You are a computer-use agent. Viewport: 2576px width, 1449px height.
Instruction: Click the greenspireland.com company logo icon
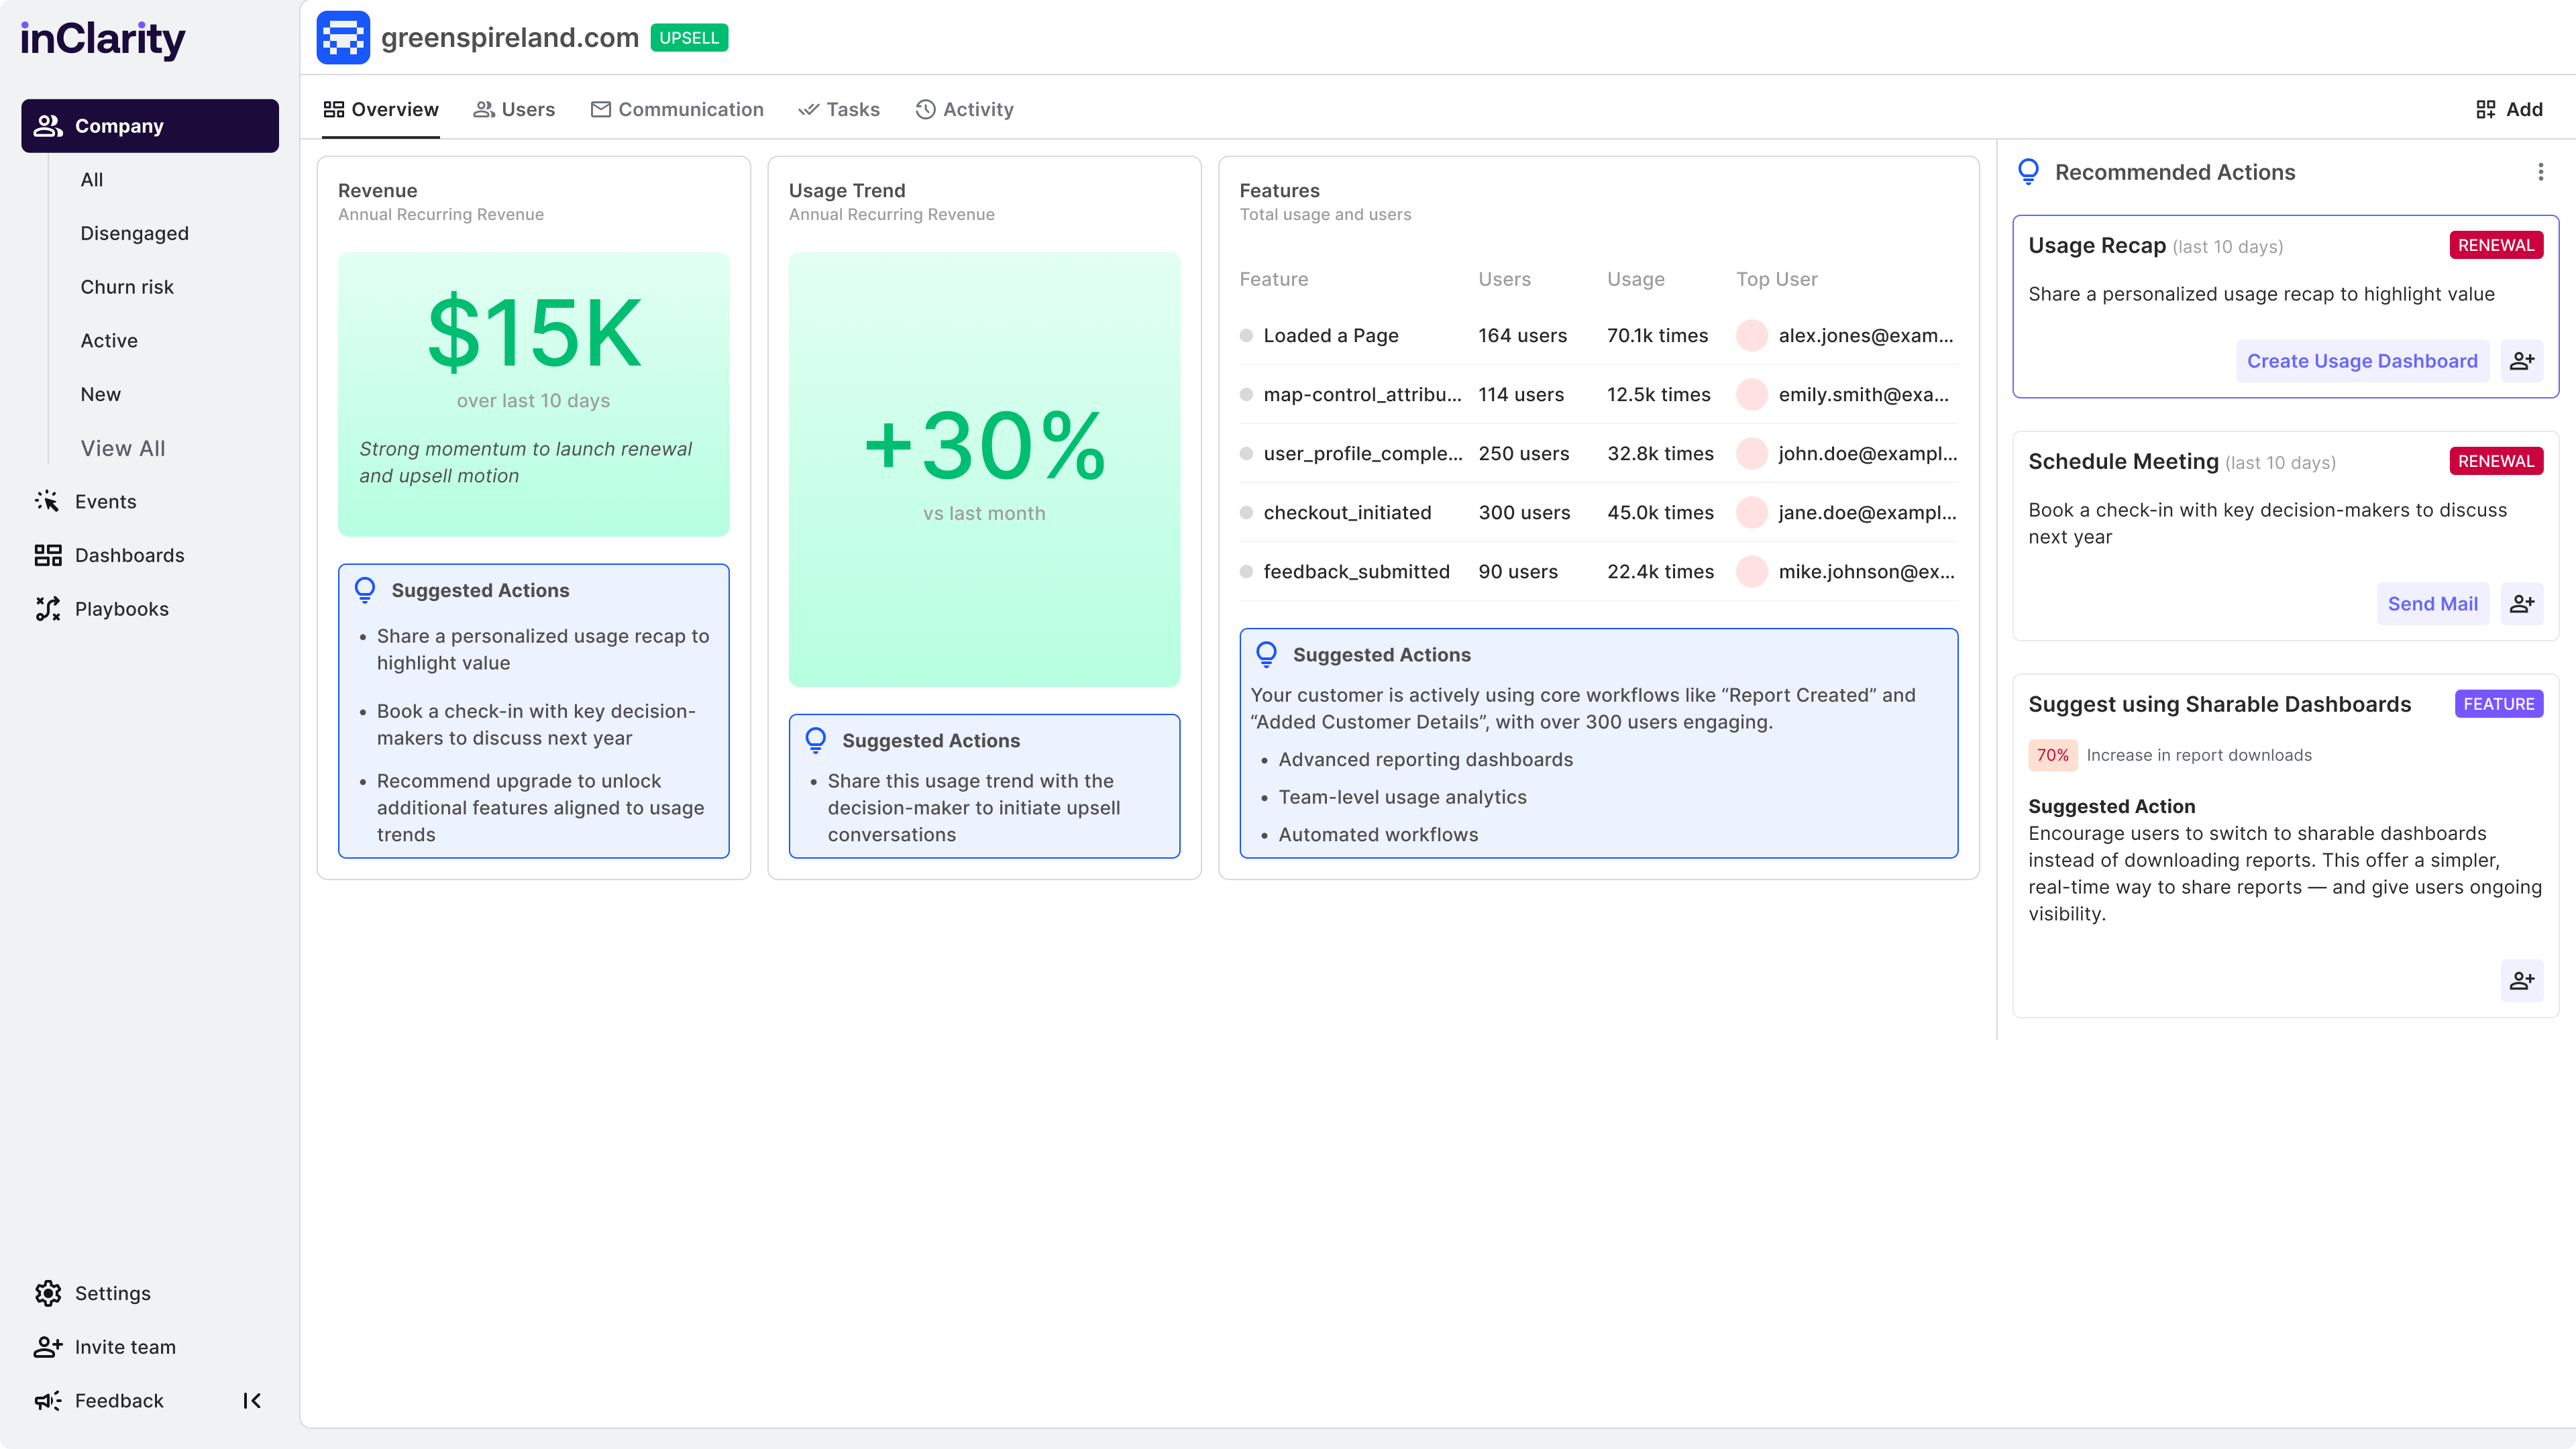click(343, 38)
